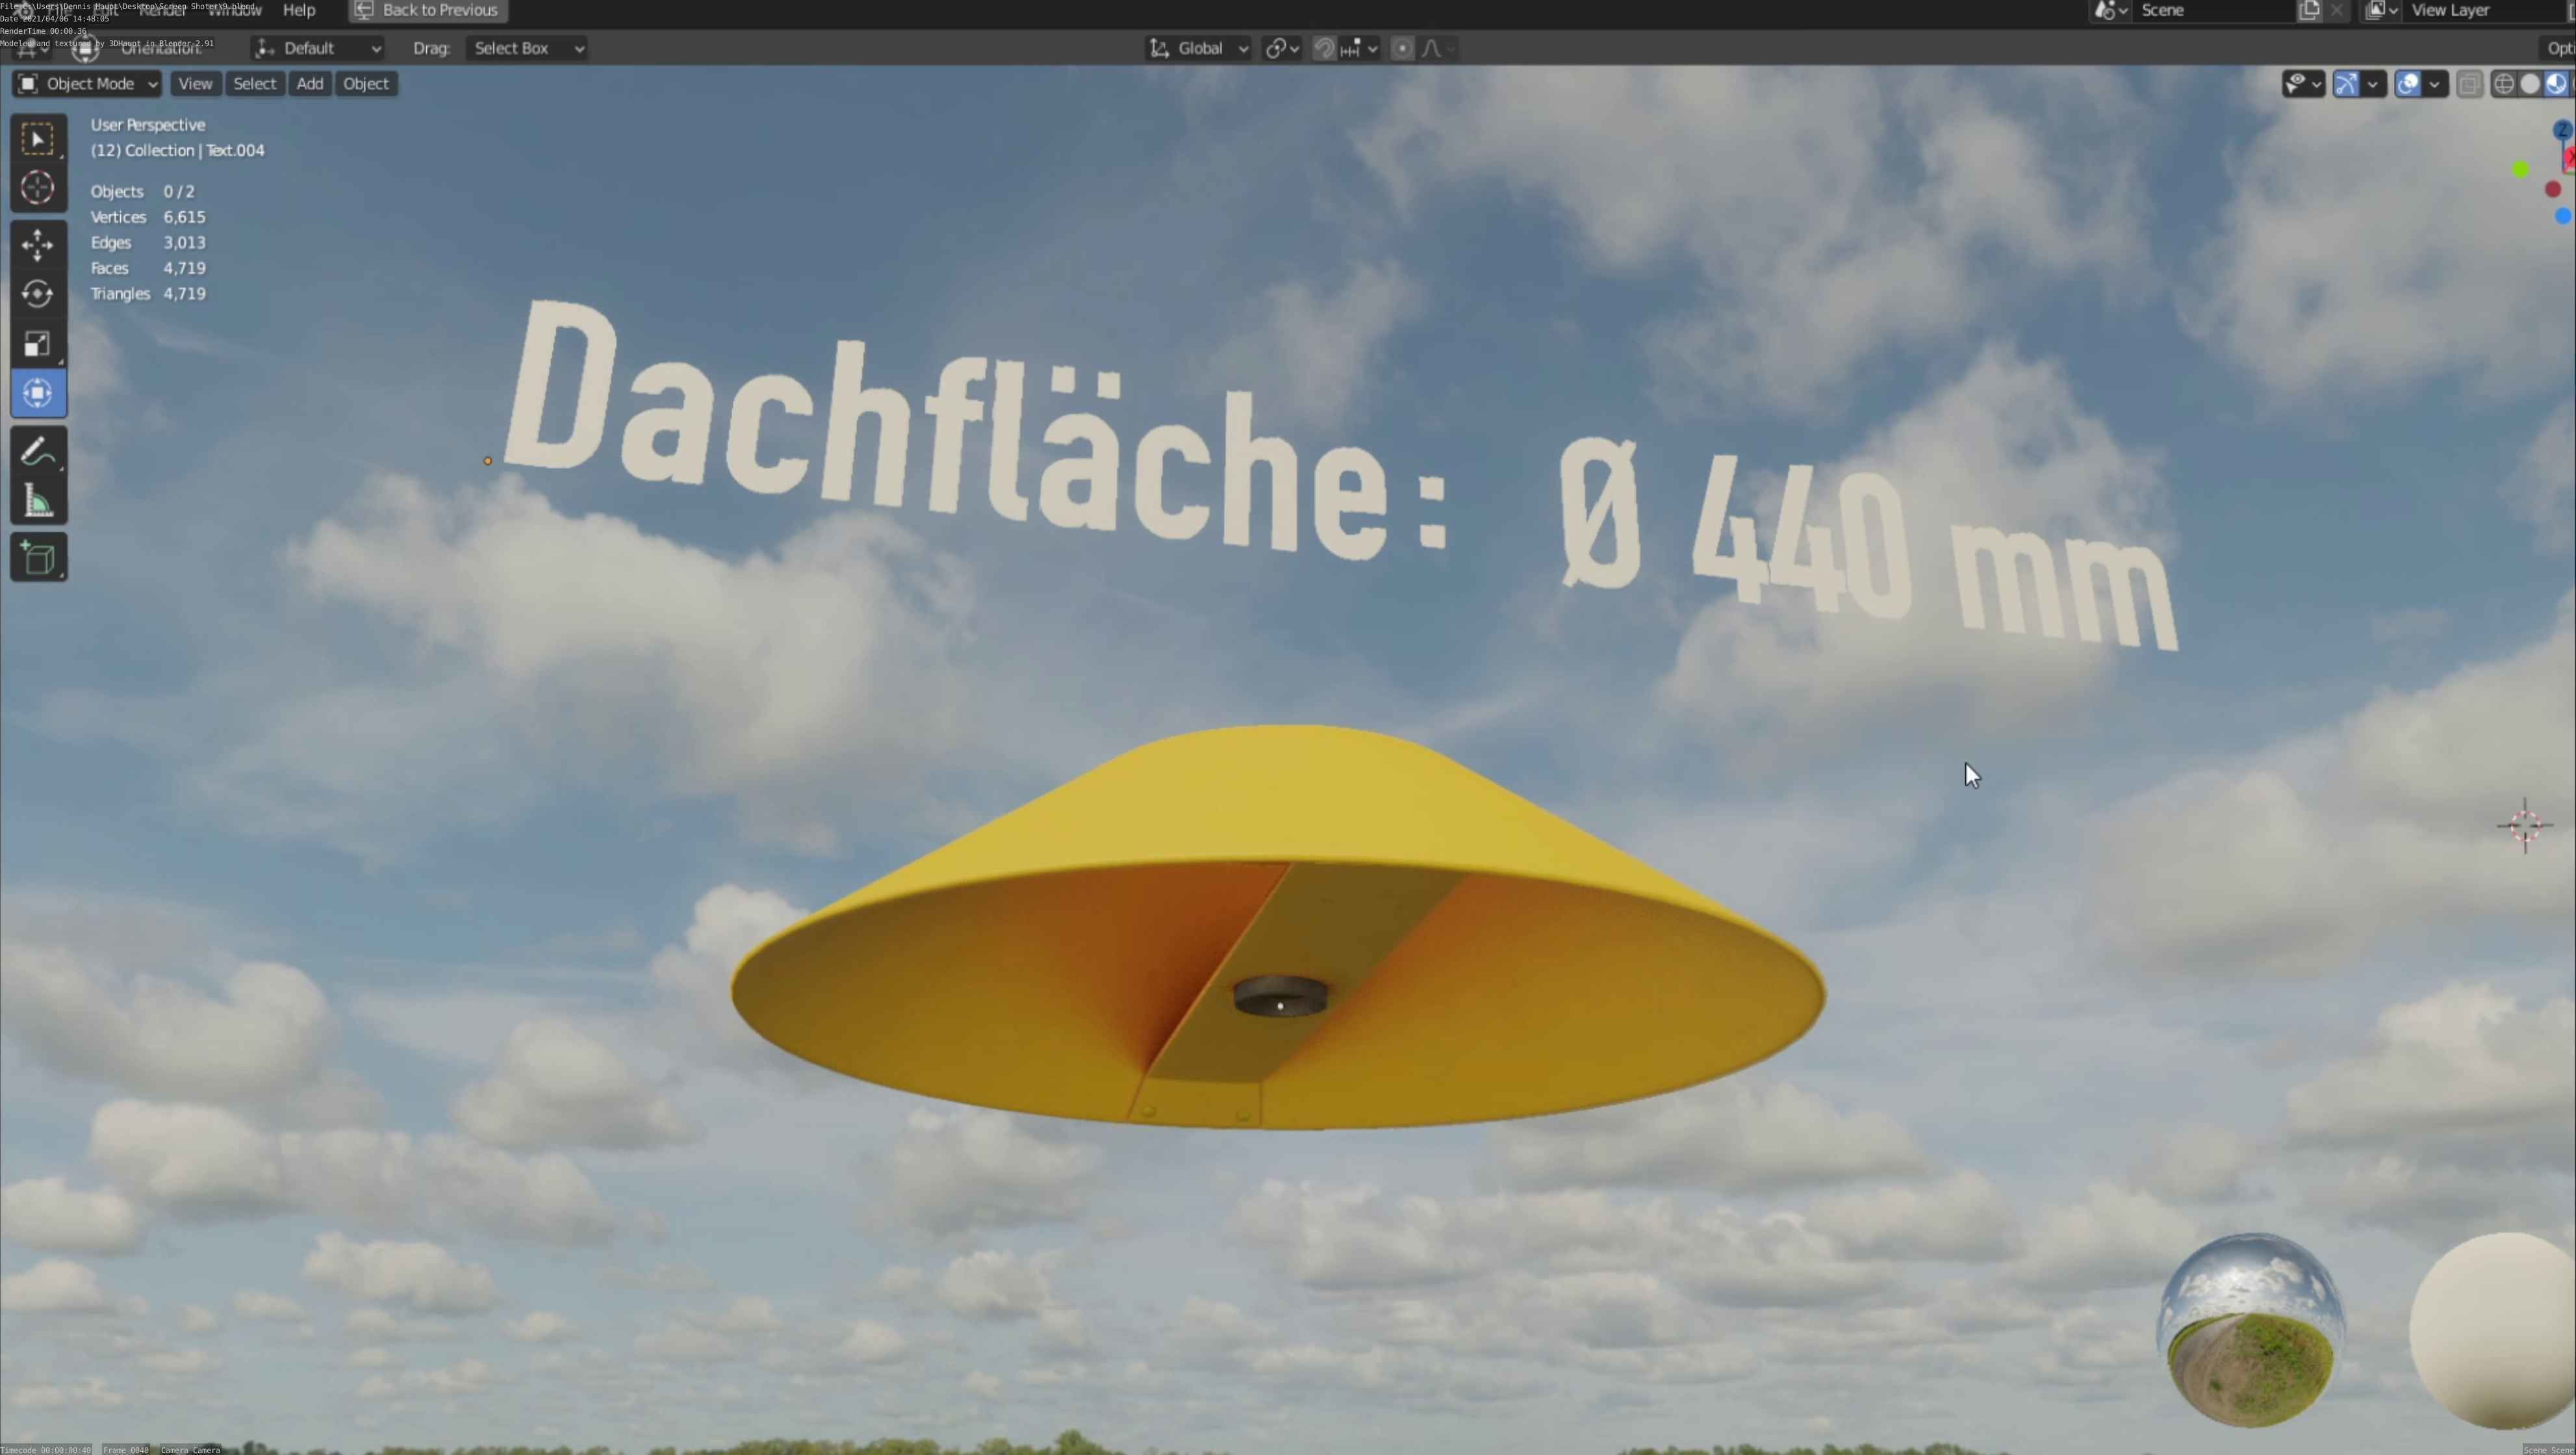Toggle viewport overlays visibility
2576x1455 pixels.
(x=2408, y=84)
